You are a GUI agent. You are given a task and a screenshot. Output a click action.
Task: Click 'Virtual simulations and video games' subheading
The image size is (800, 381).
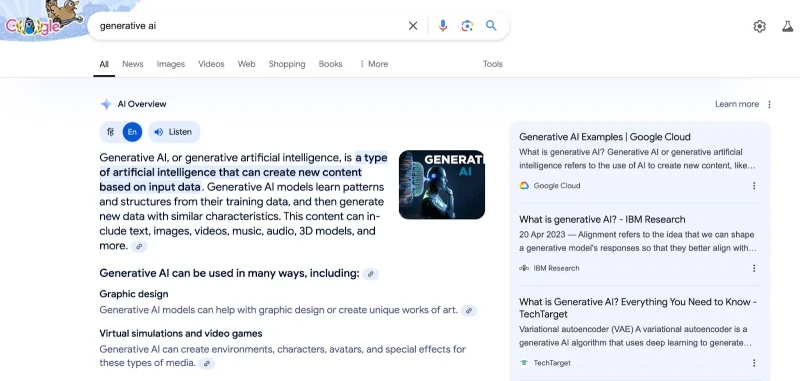(181, 334)
